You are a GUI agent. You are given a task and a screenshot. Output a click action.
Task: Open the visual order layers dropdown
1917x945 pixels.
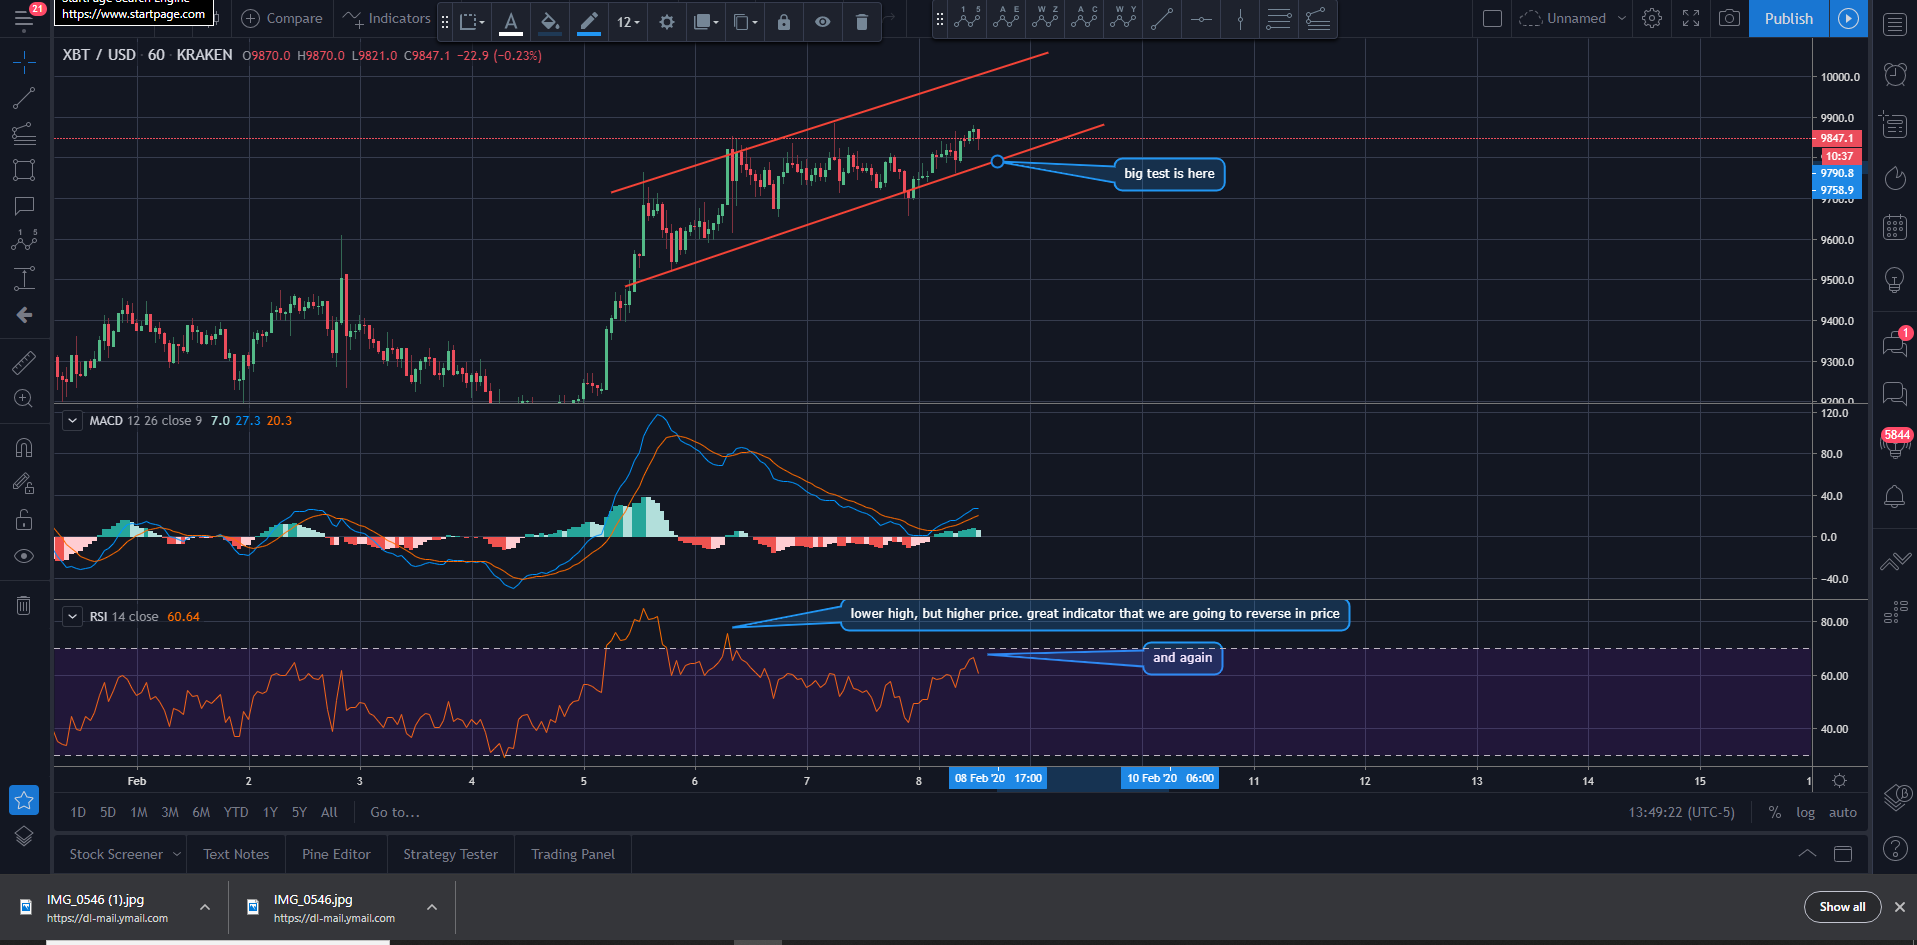(x=706, y=21)
